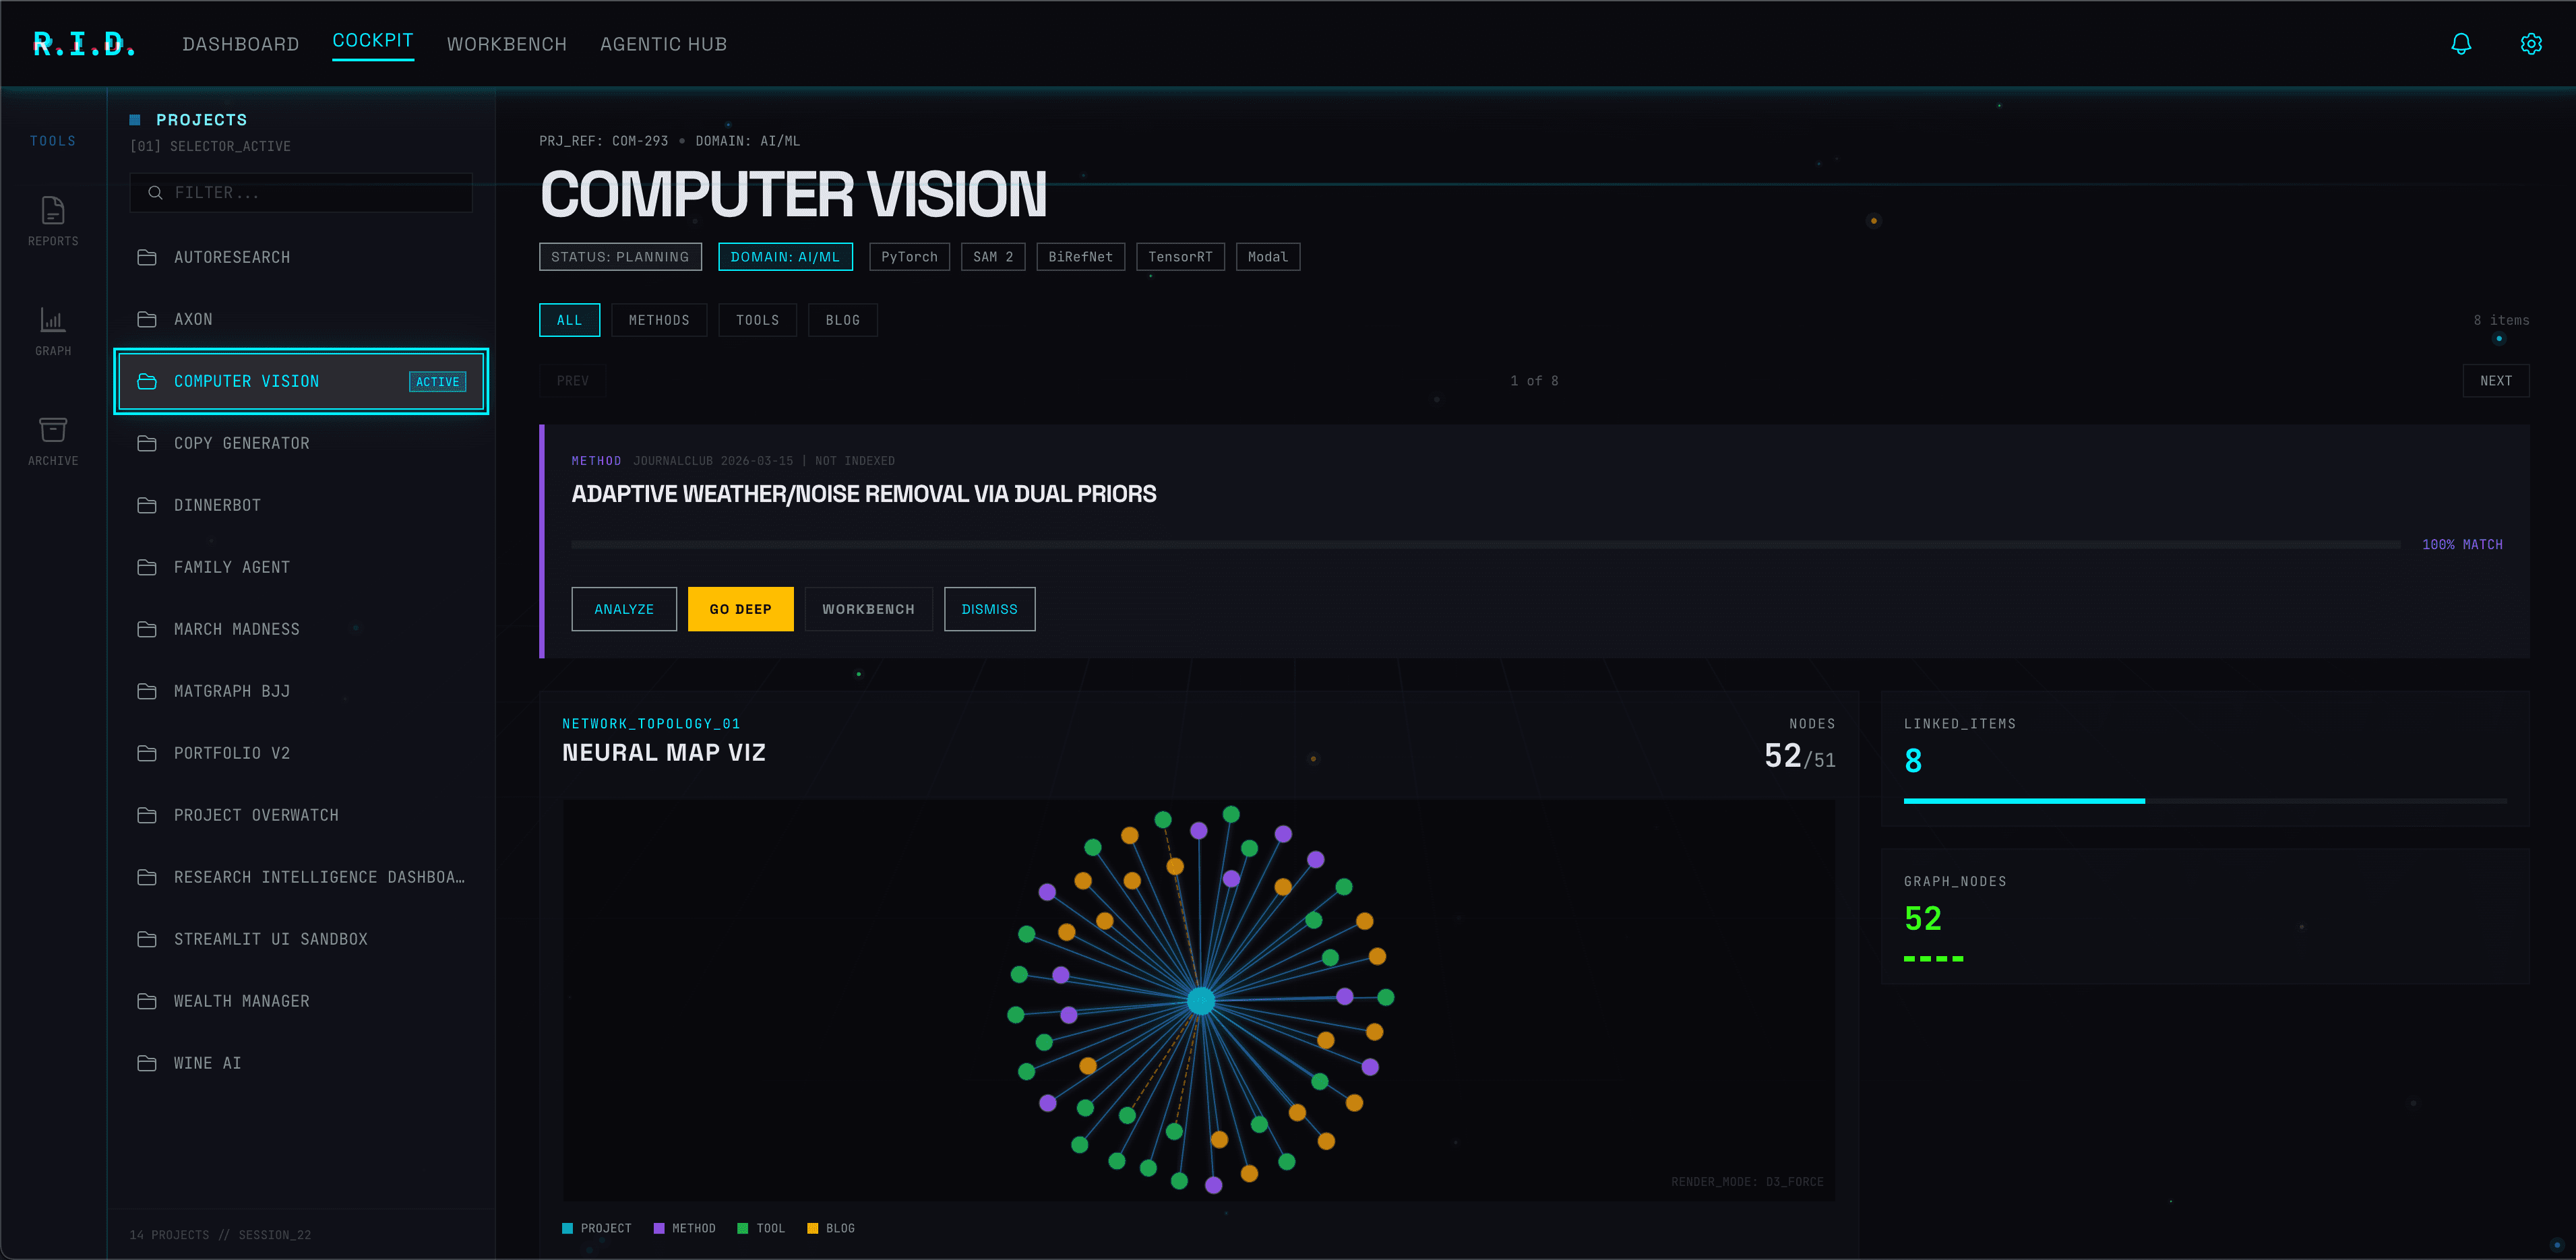The height and width of the screenshot is (1260, 2576).
Task: Open settings with the gear icon
Action: [2531, 43]
